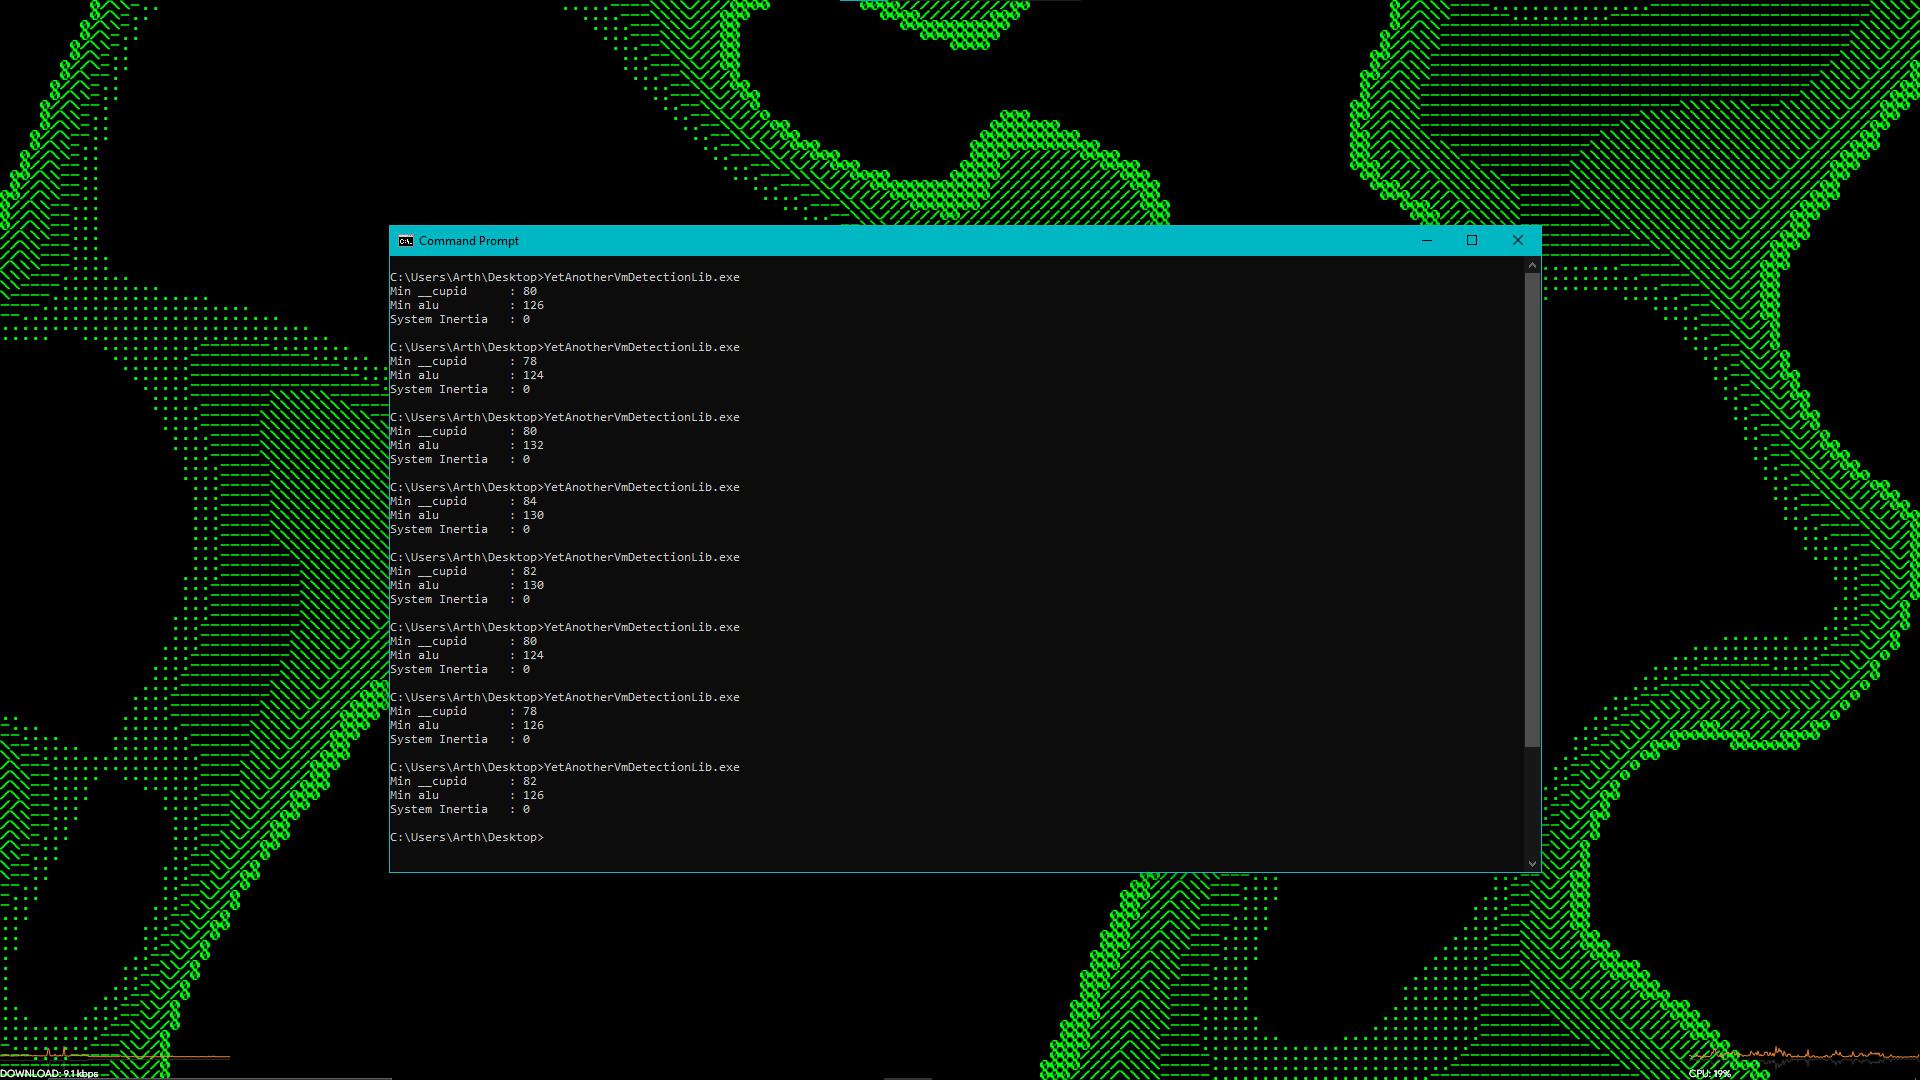The width and height of the screenshot is (1920, 1080).
Task: Click the DOWNLOAD speed readout widget
Action: [49, 1073]
